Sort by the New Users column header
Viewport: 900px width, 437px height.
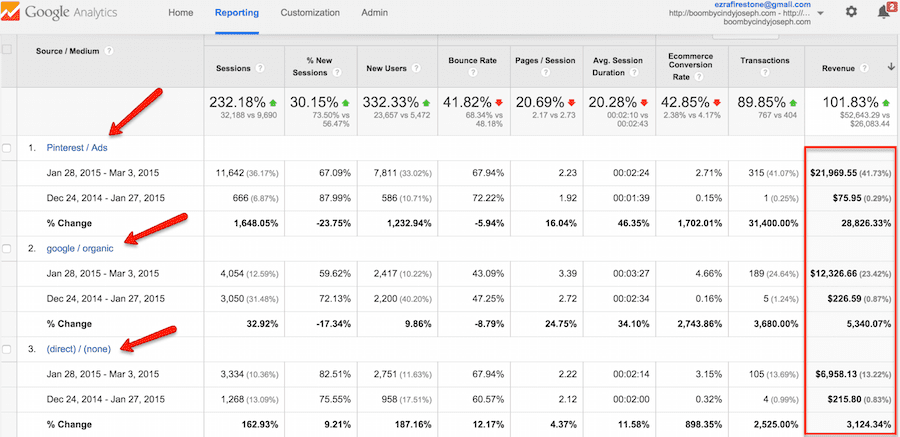pyautogui.click(x=386, y=68)
